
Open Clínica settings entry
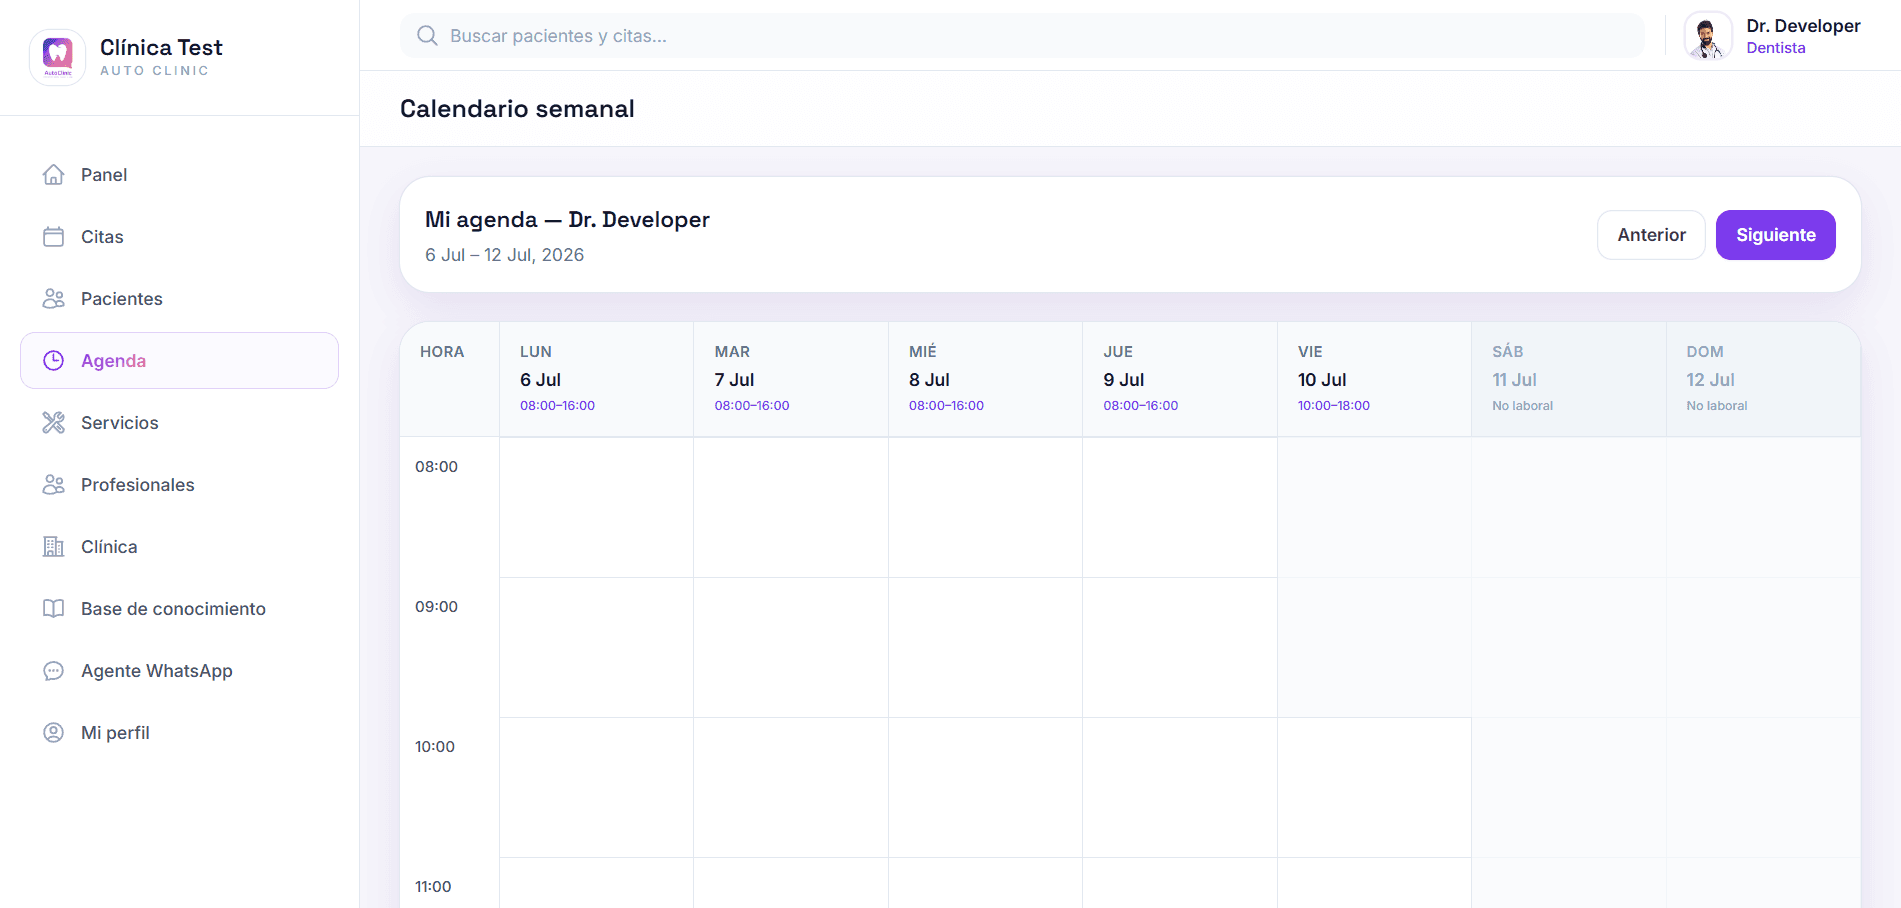[179, 547]
